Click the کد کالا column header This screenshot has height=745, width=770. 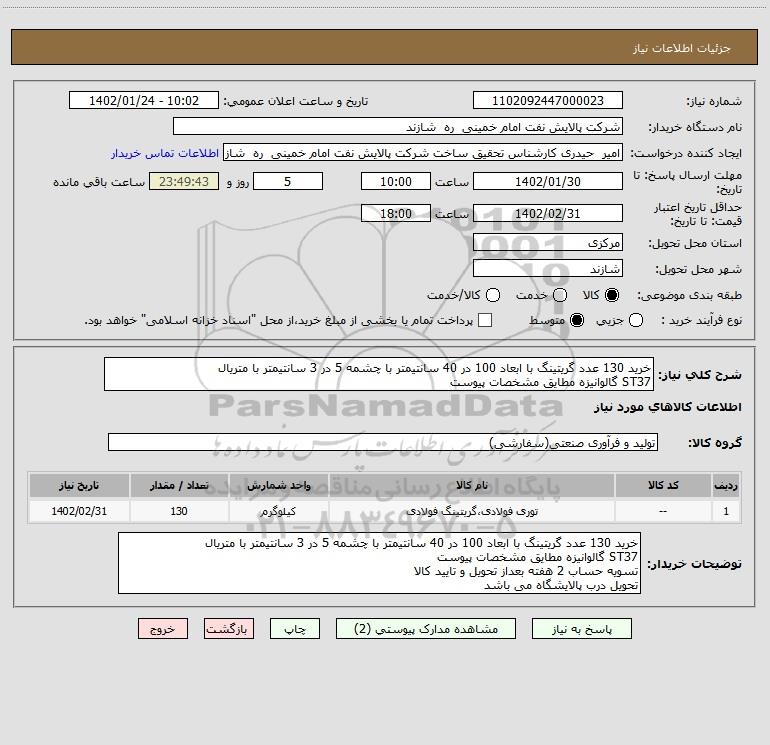click(x=662, y=485)
